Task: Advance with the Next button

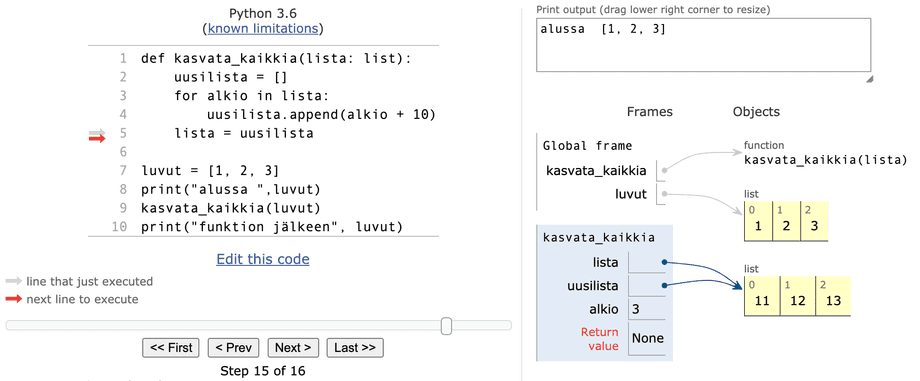Action: click(293, 348)
